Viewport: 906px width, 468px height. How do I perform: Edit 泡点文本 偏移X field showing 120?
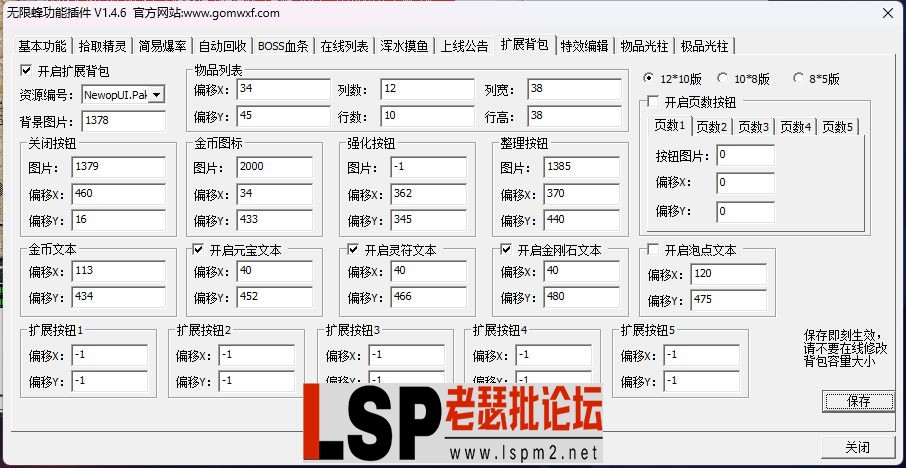729,274
